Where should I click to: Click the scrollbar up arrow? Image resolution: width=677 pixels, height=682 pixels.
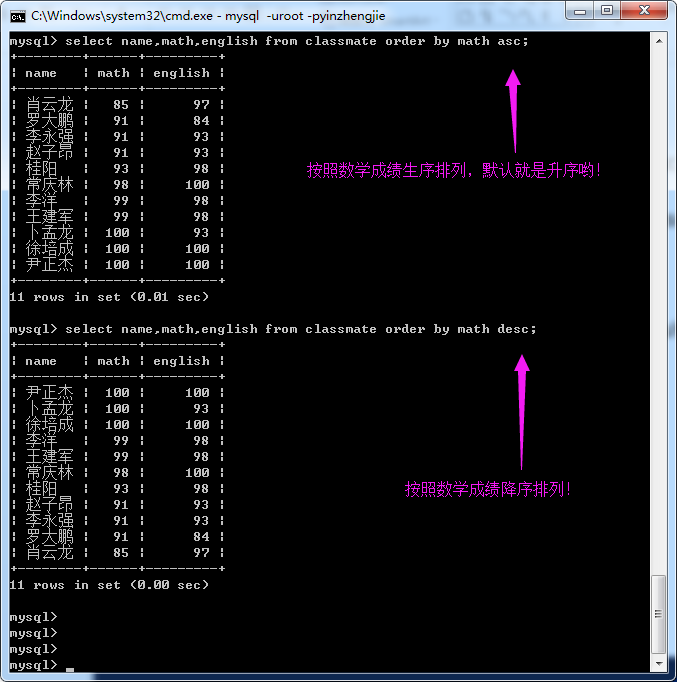pyautogui.click(x=659, y=41)
